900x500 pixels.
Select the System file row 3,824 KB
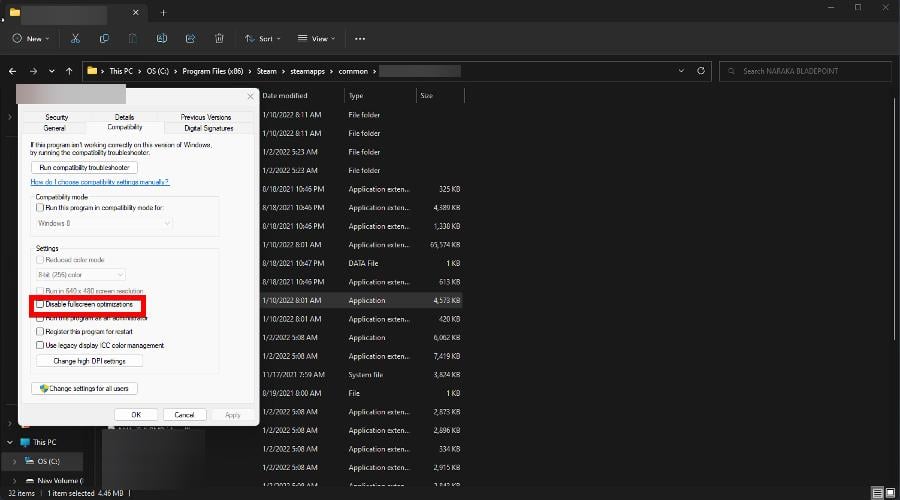pos(361,375)
